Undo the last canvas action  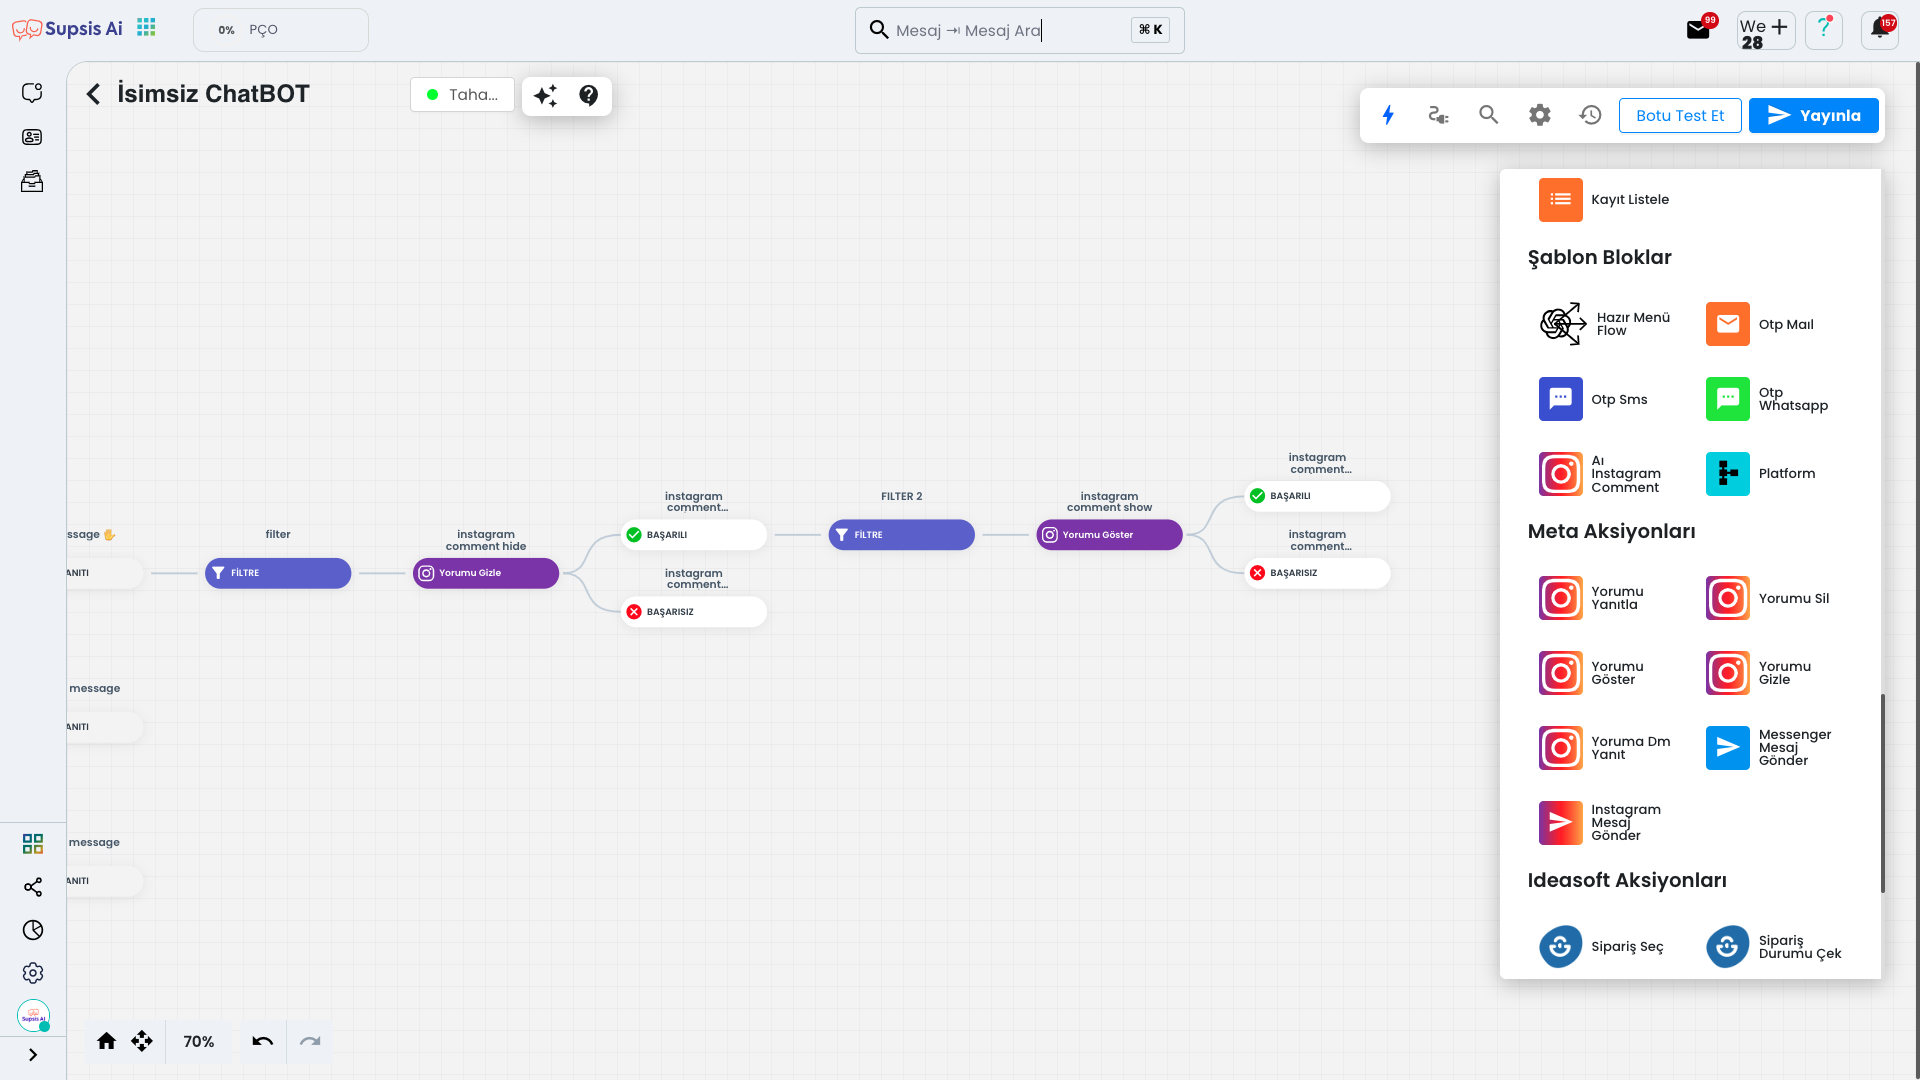coord(262,1041)
